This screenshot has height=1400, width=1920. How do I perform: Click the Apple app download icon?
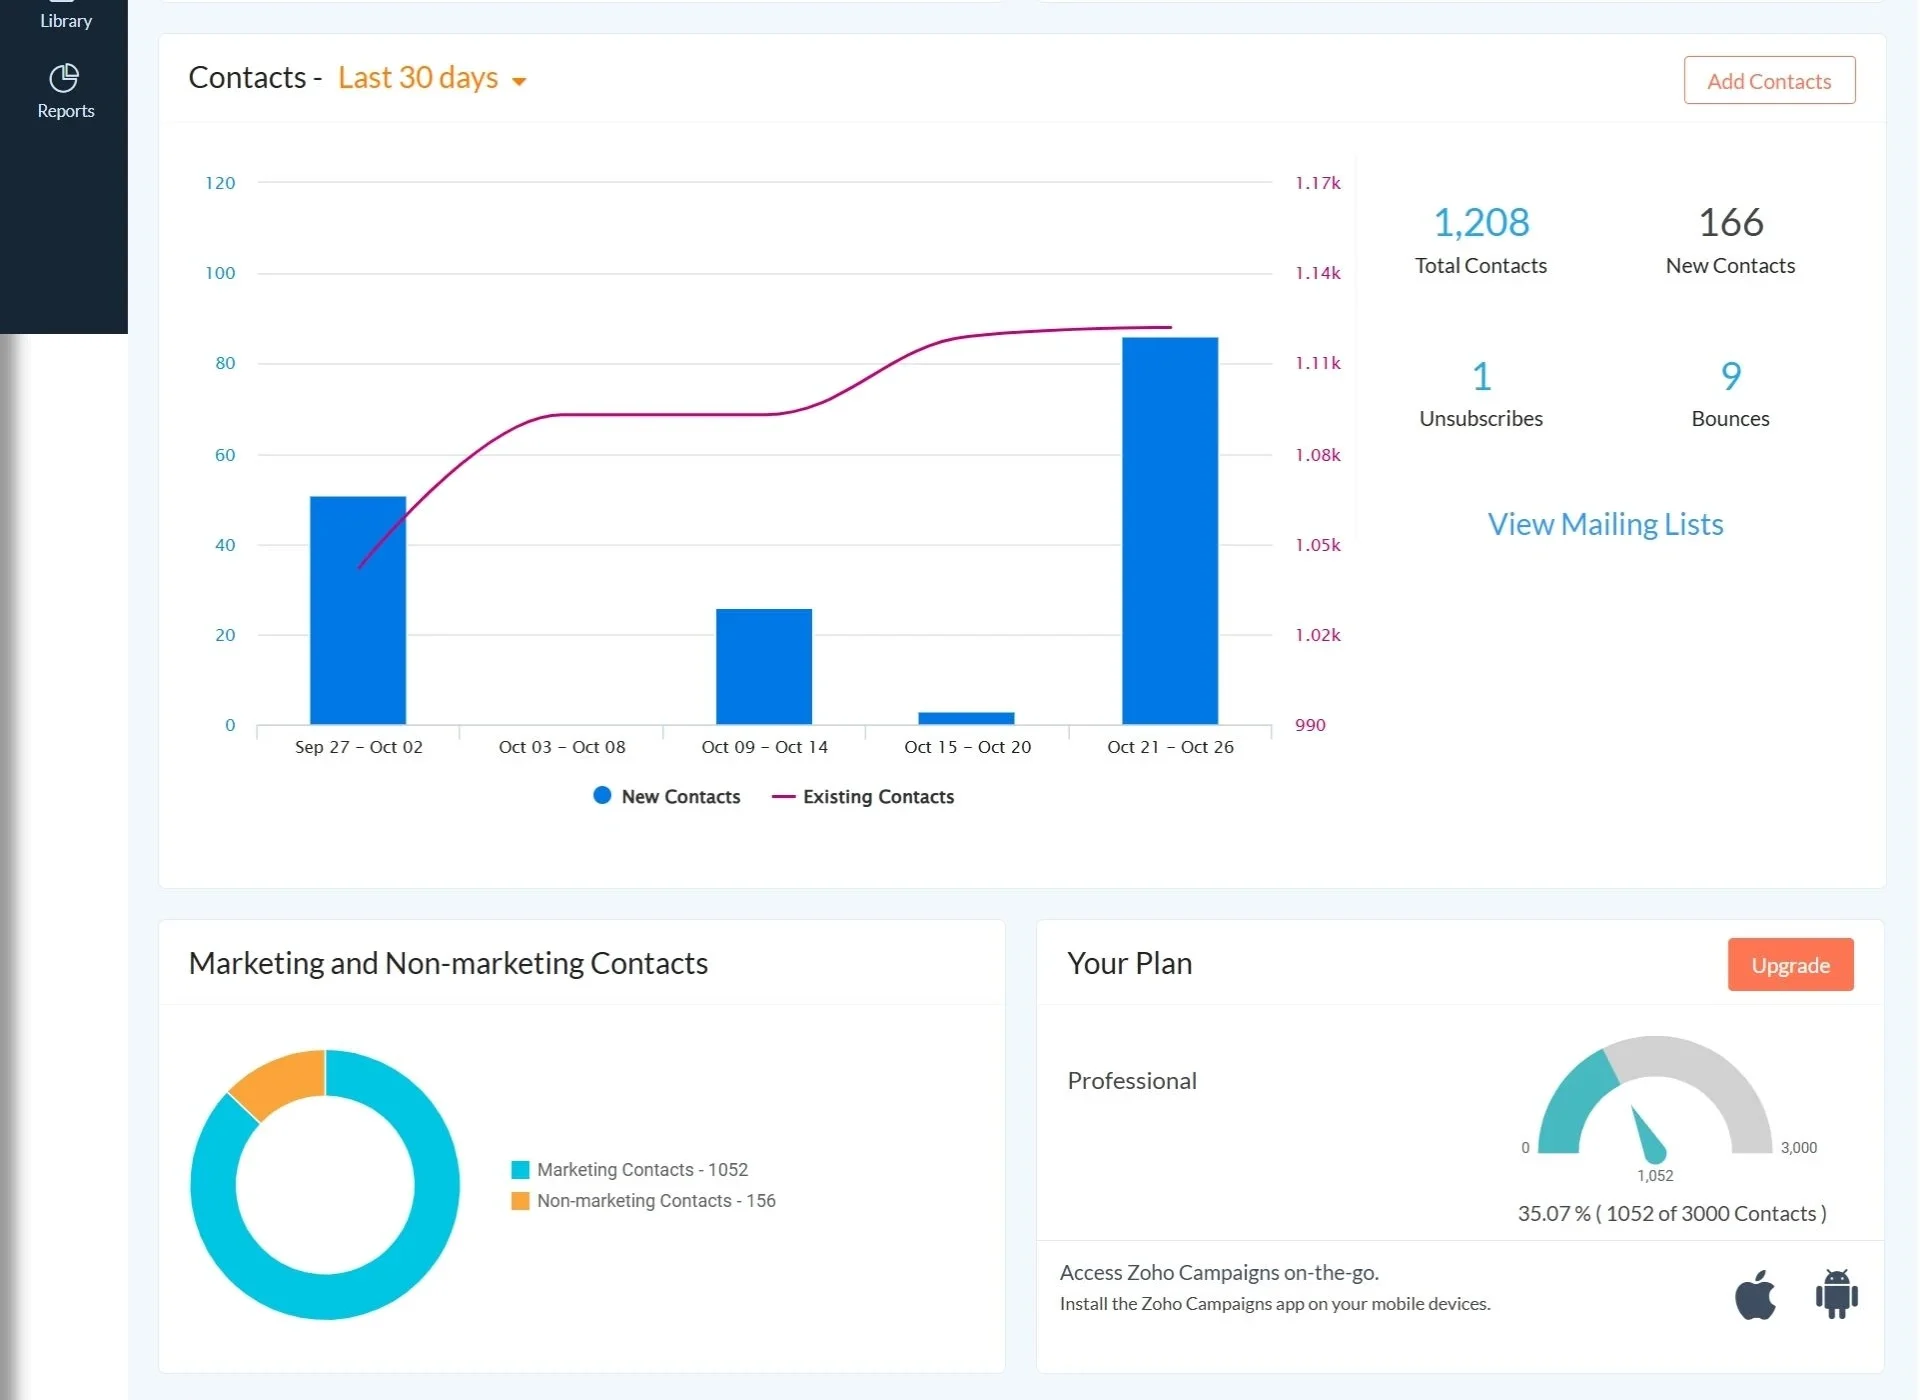tap(1756, 1293)
